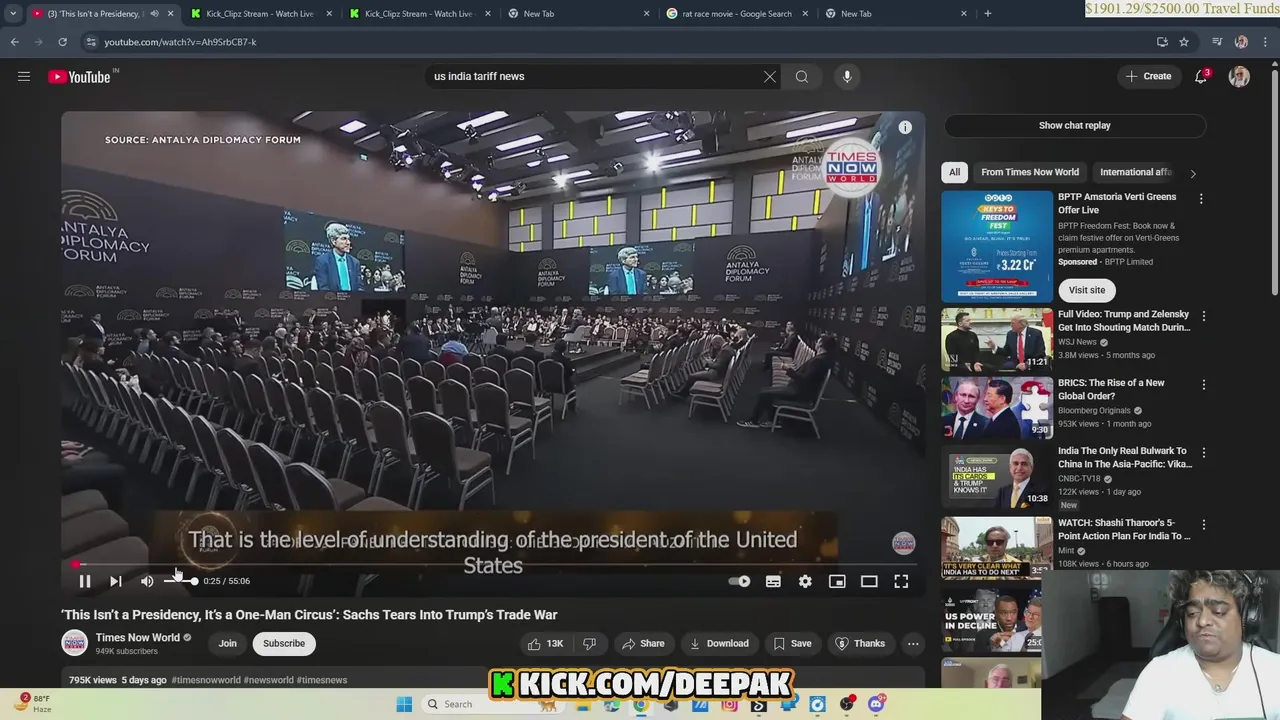Image resolution: width=1280 pixels, height=720 pixels.
Task: Enable miniplayer mode
Action: (x=837, y=581)
